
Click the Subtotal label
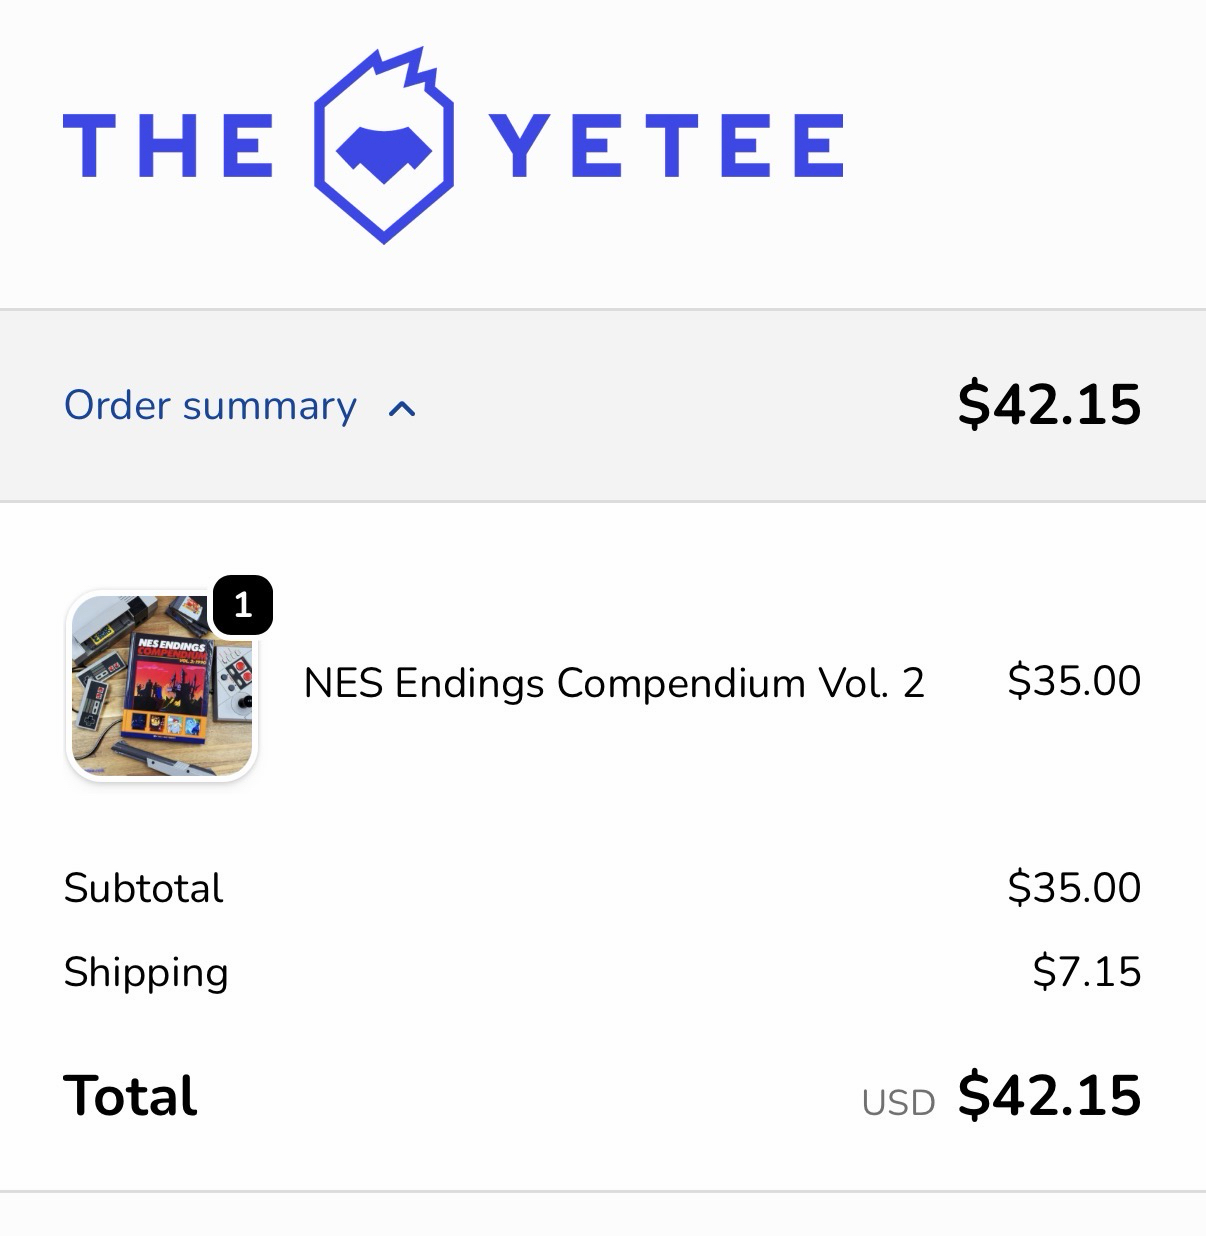143,888
